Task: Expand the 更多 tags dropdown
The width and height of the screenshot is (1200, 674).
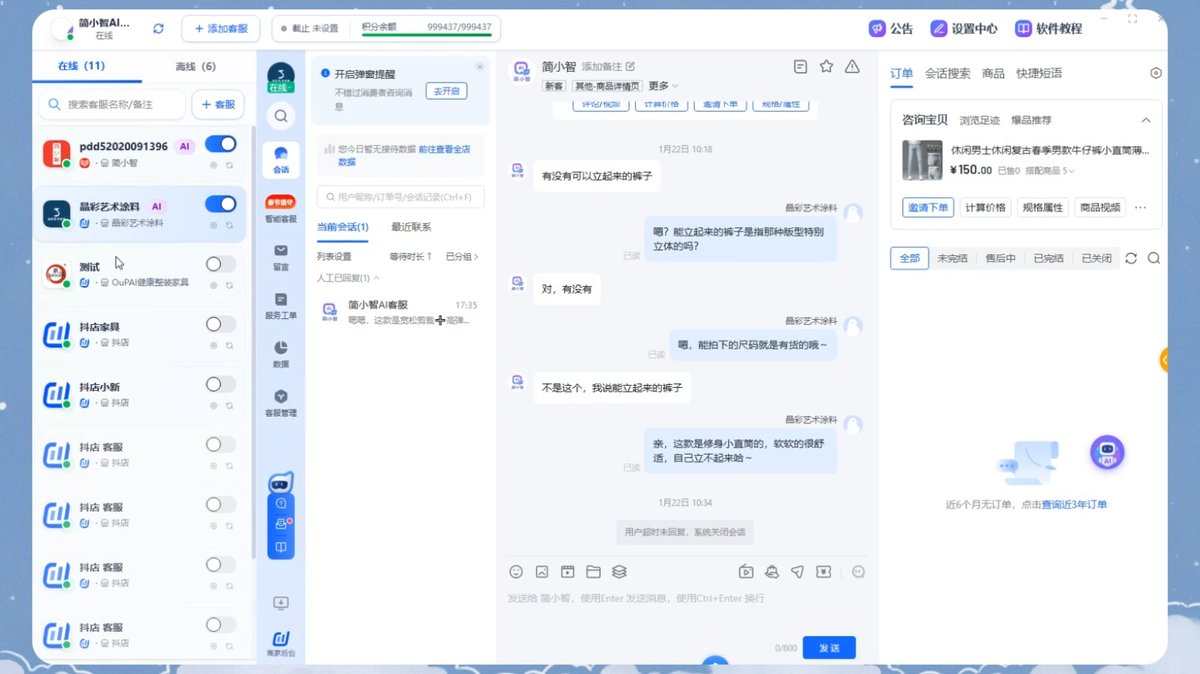Action: pyautogui.click(x=663, y=86)
